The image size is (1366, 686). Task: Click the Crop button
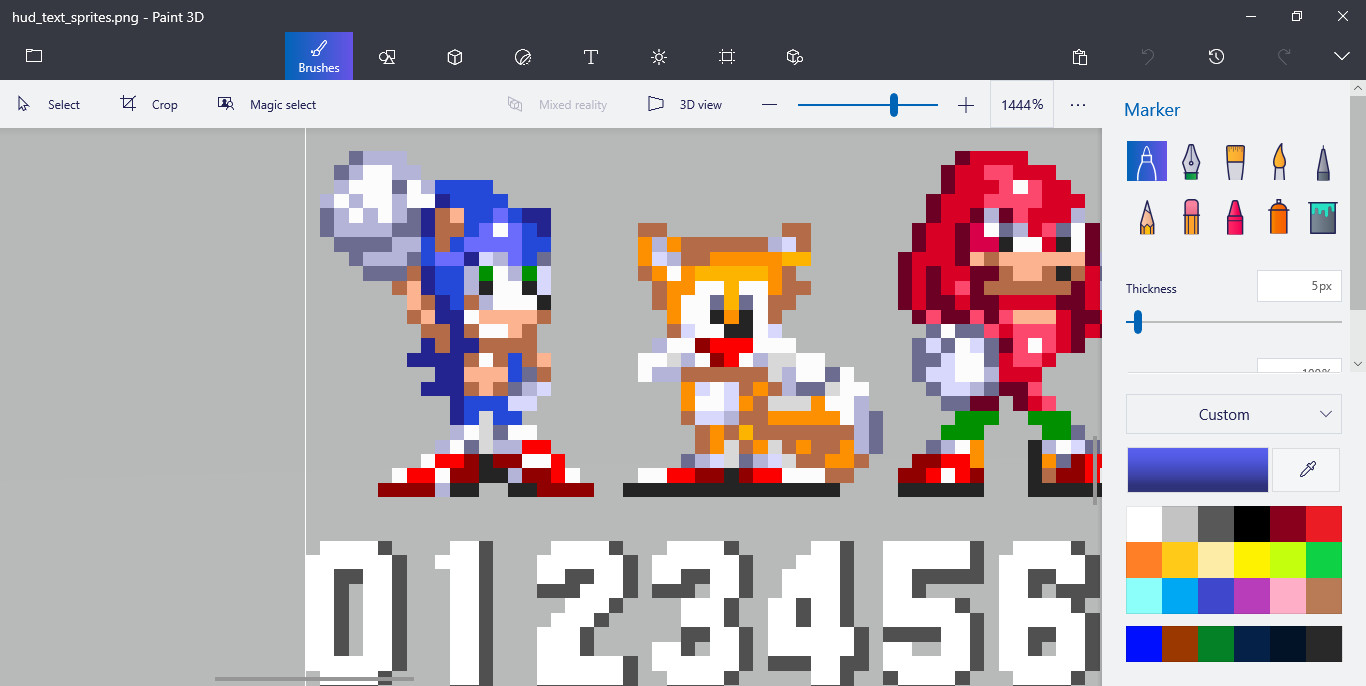click(x=148, y=104)
